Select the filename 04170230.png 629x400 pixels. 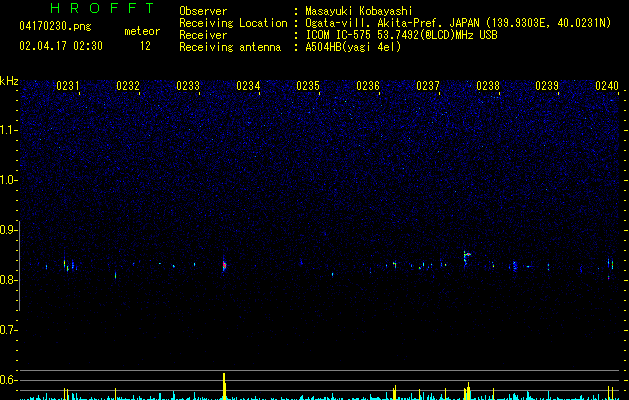(x=55, y=26)
